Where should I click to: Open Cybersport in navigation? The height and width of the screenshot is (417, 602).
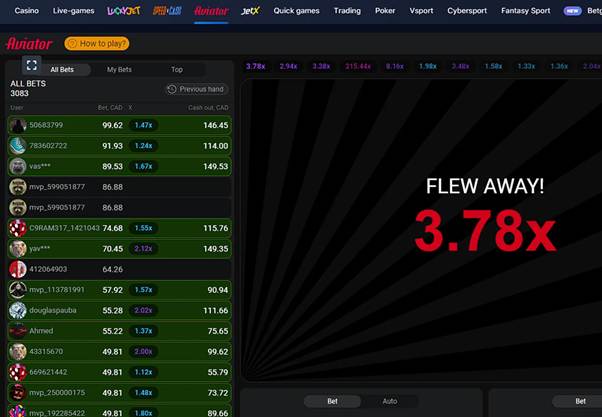coord(467,11)
